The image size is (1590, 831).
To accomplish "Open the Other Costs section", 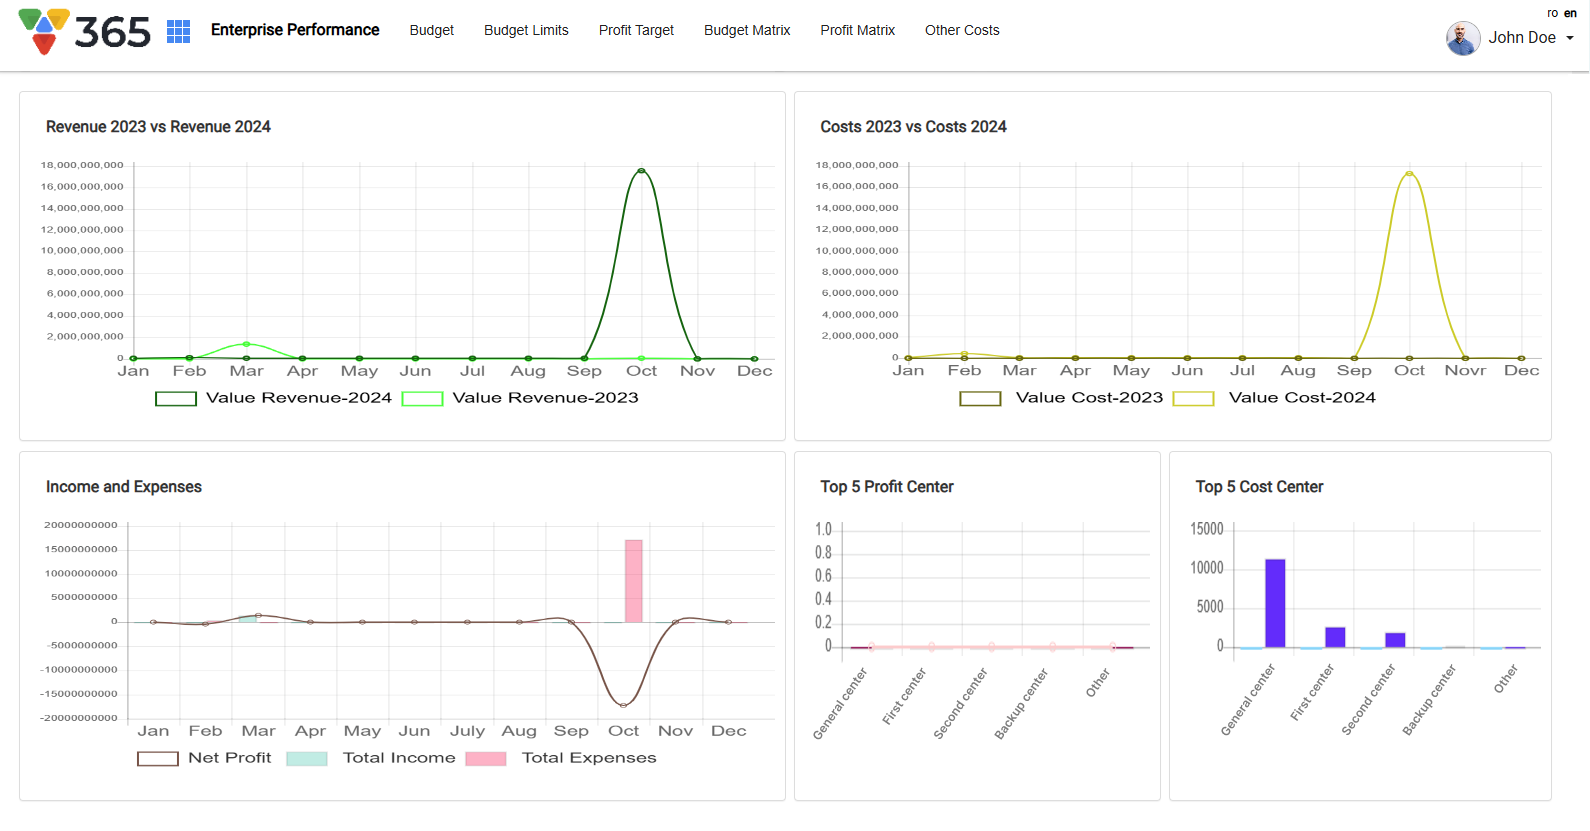I will tap(962, 30).
